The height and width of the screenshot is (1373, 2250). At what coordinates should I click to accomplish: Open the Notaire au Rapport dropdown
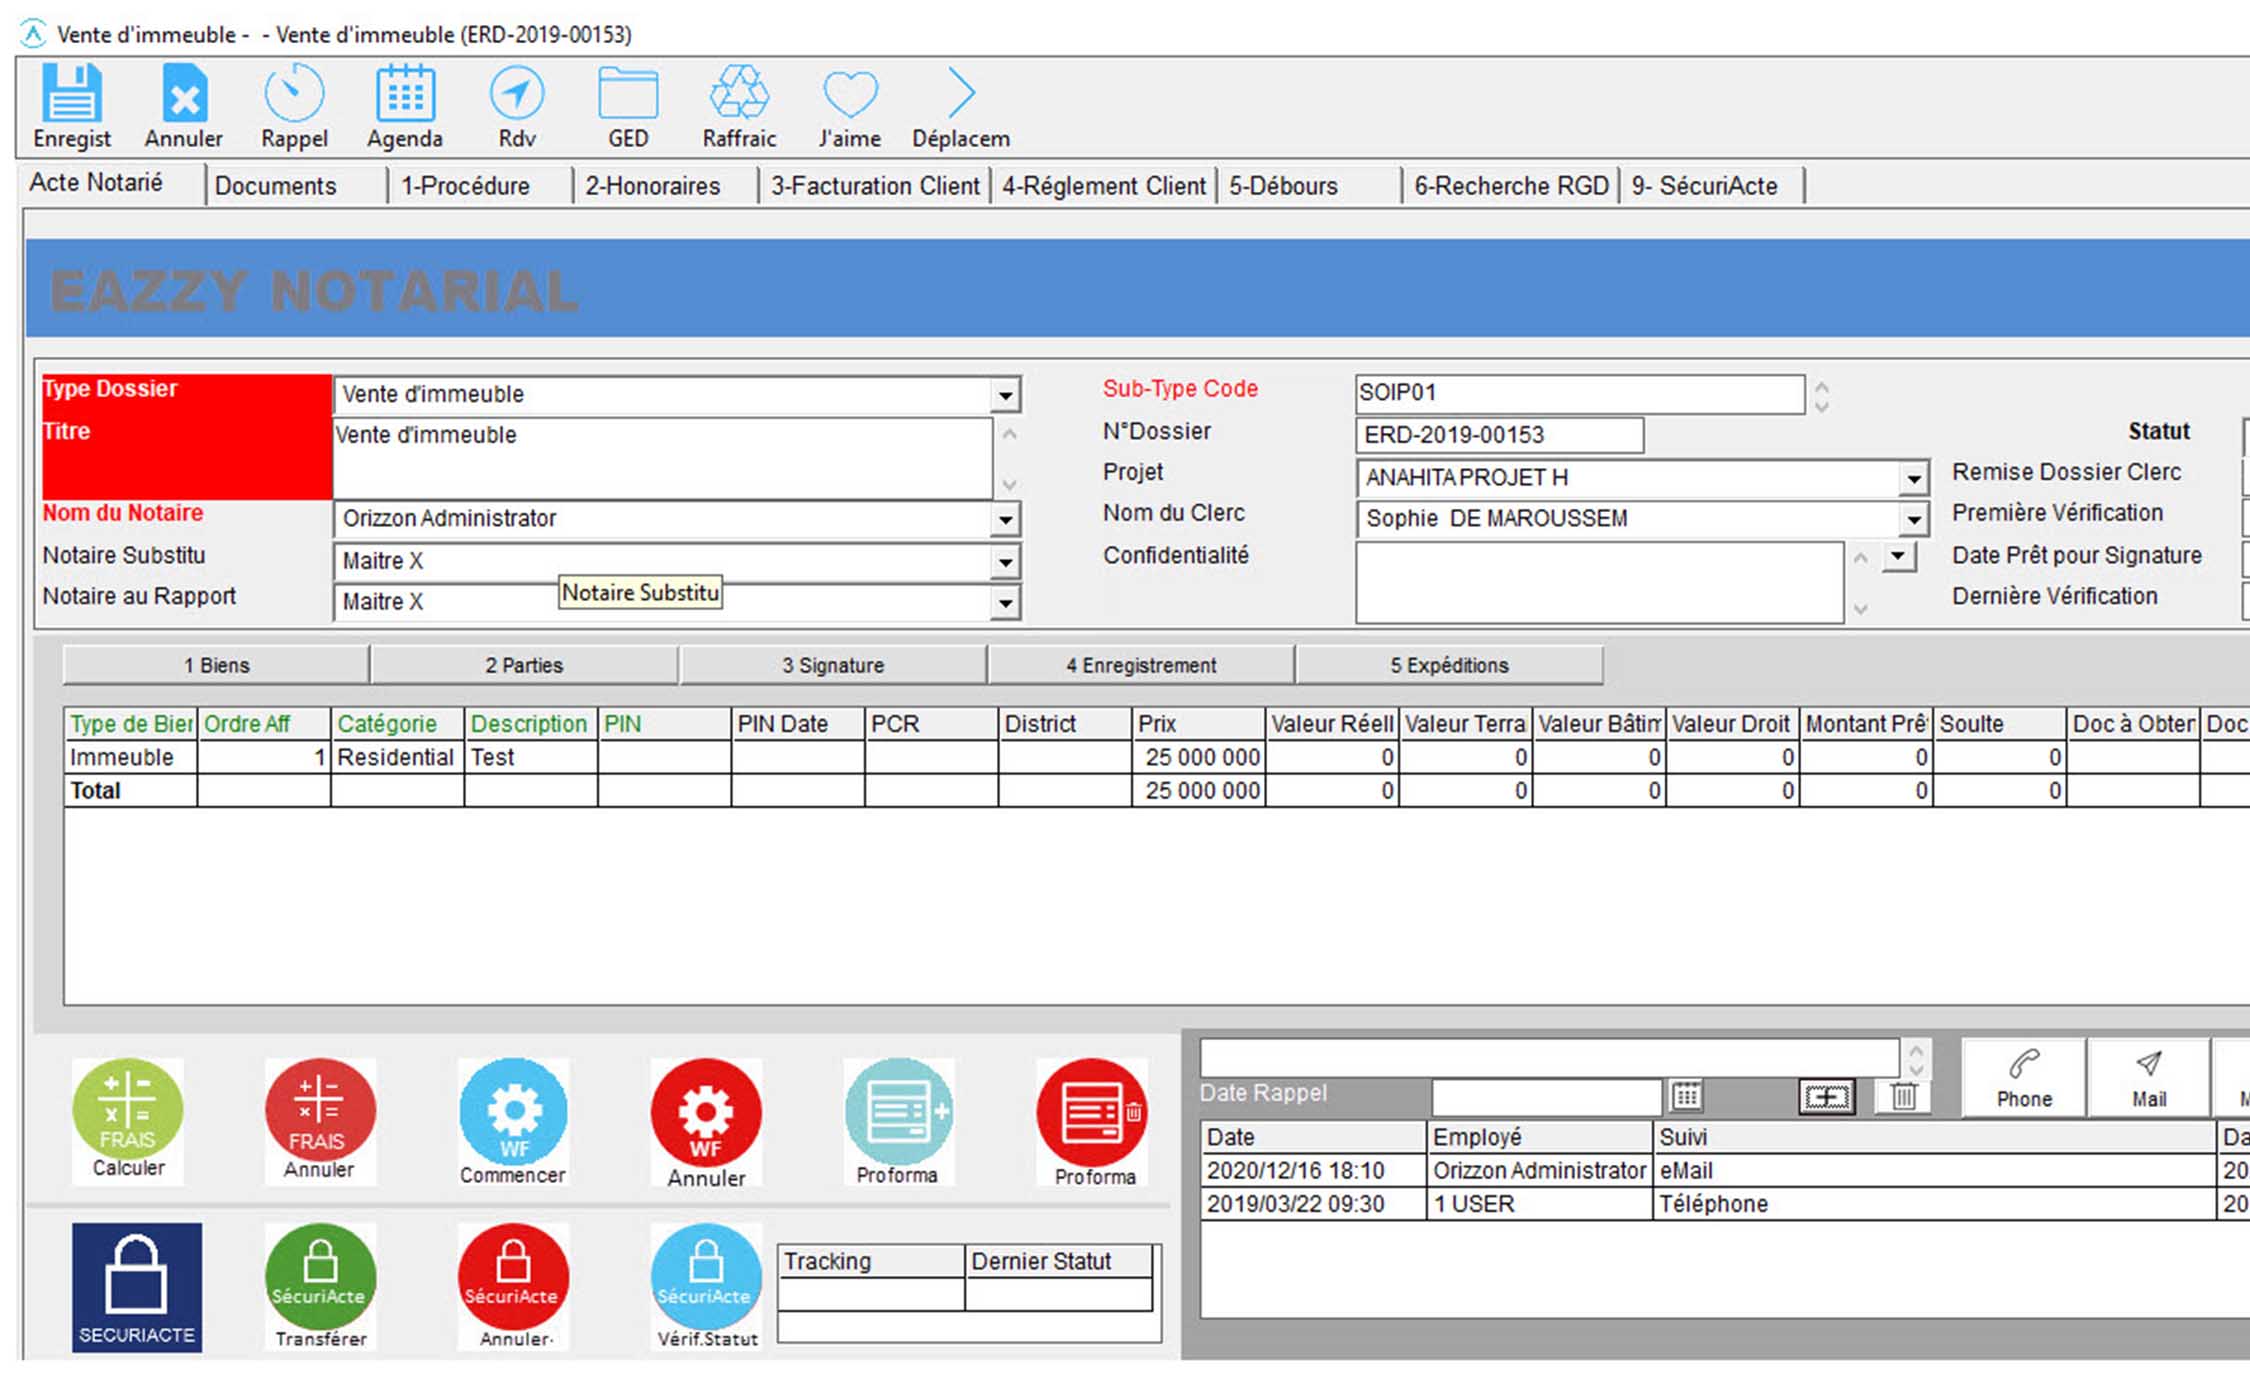1005,602
